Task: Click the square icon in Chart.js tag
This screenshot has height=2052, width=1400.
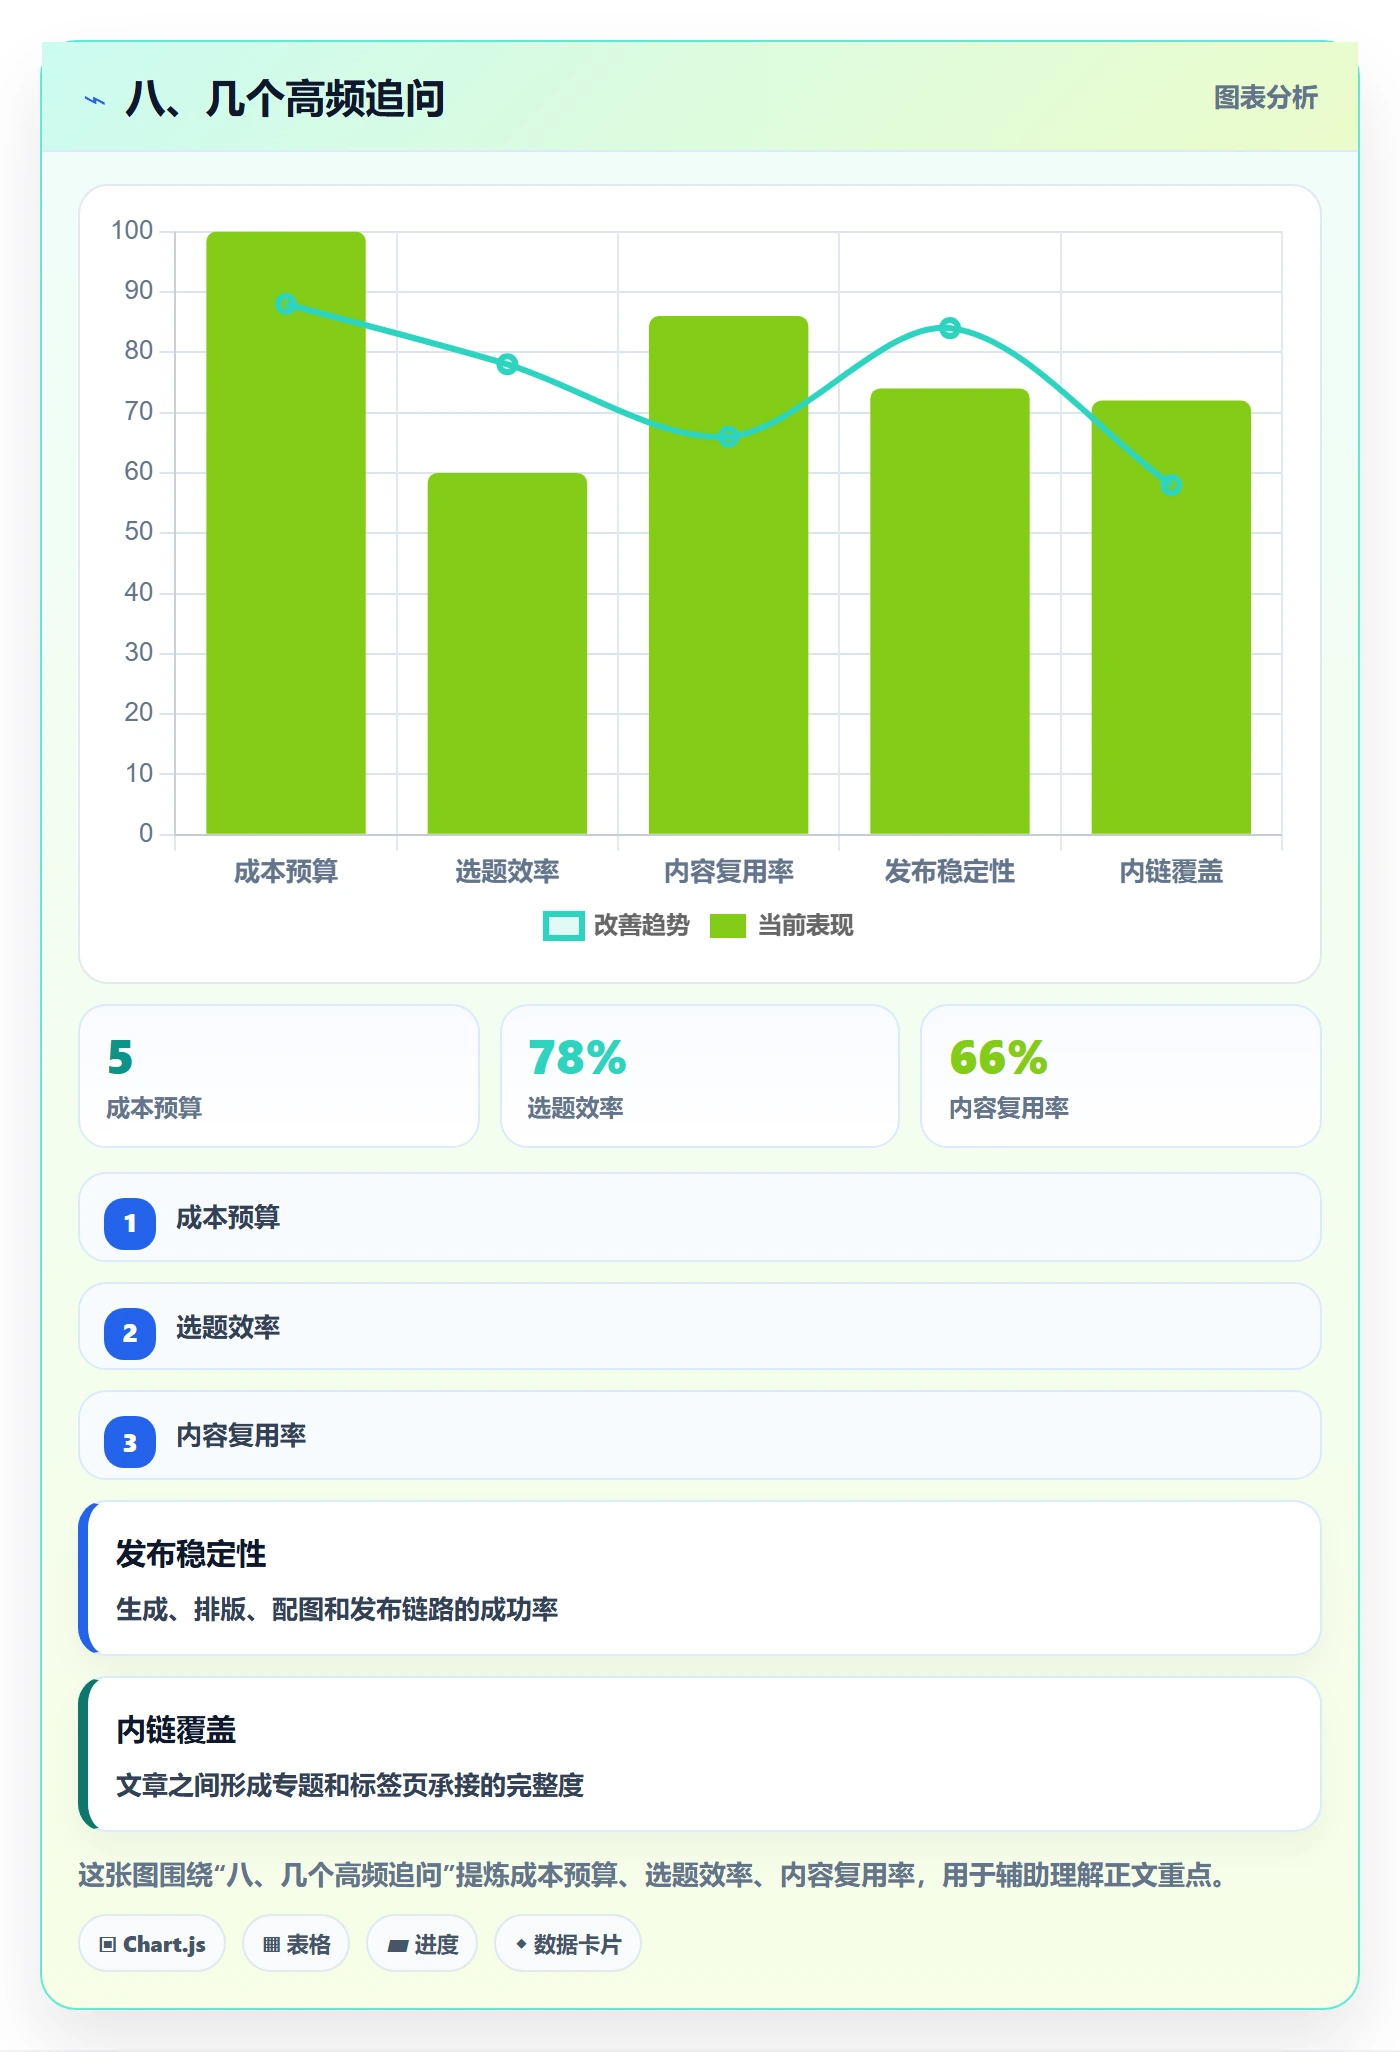Action: [x=108, y=1945]
